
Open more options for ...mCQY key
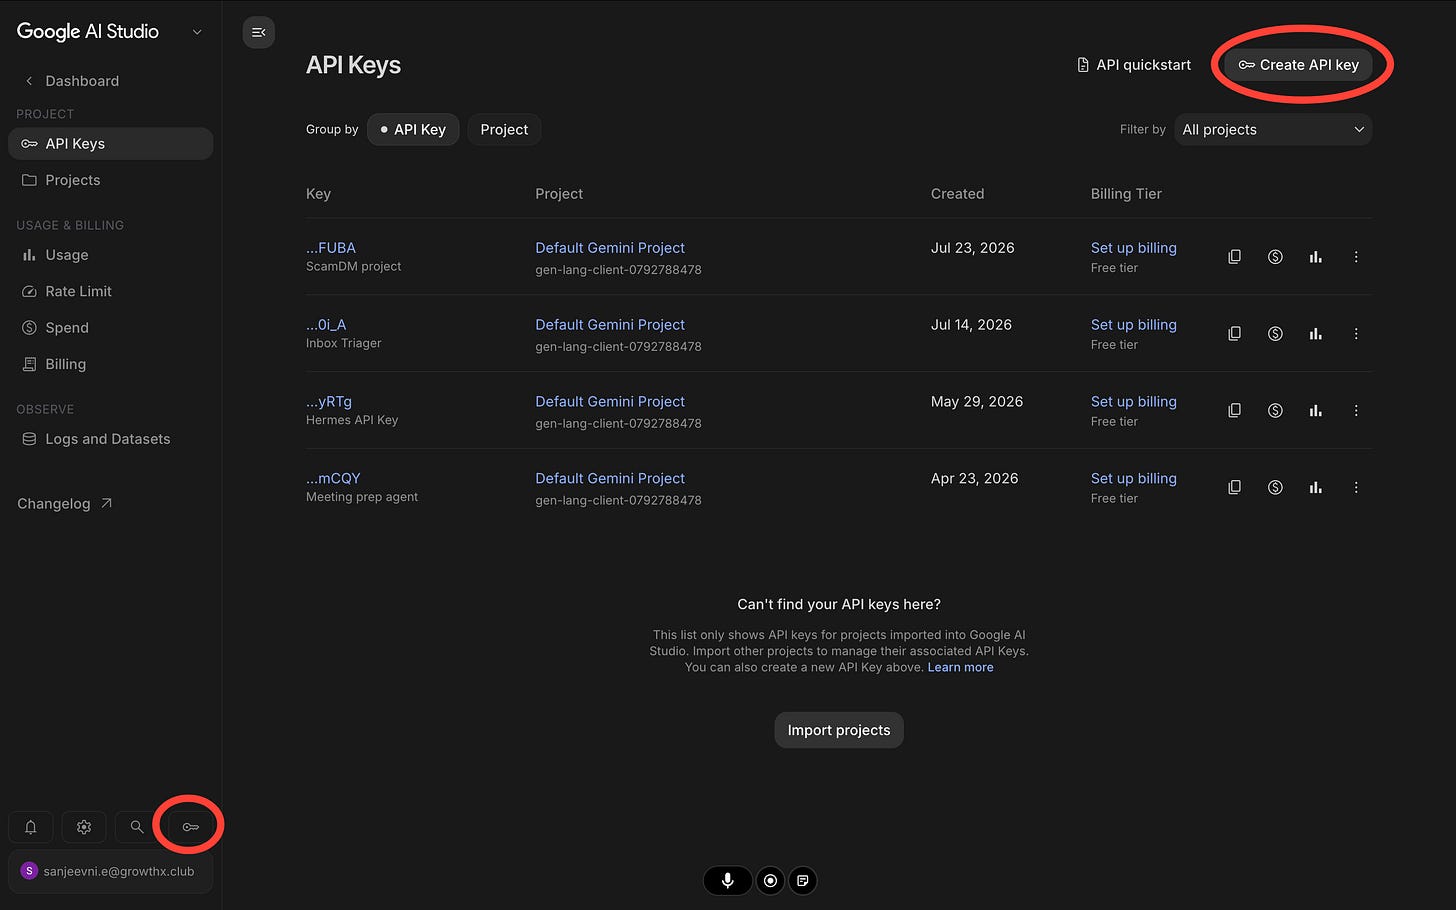click(1356, 488)
